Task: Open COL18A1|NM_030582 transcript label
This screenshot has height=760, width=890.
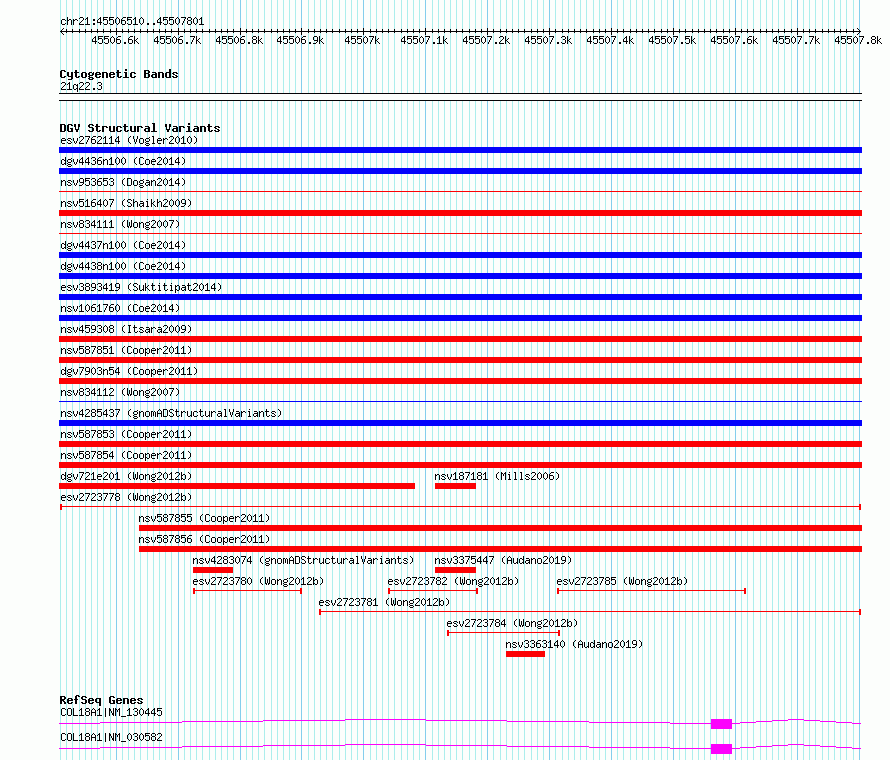Action: [x=111, y=737]
